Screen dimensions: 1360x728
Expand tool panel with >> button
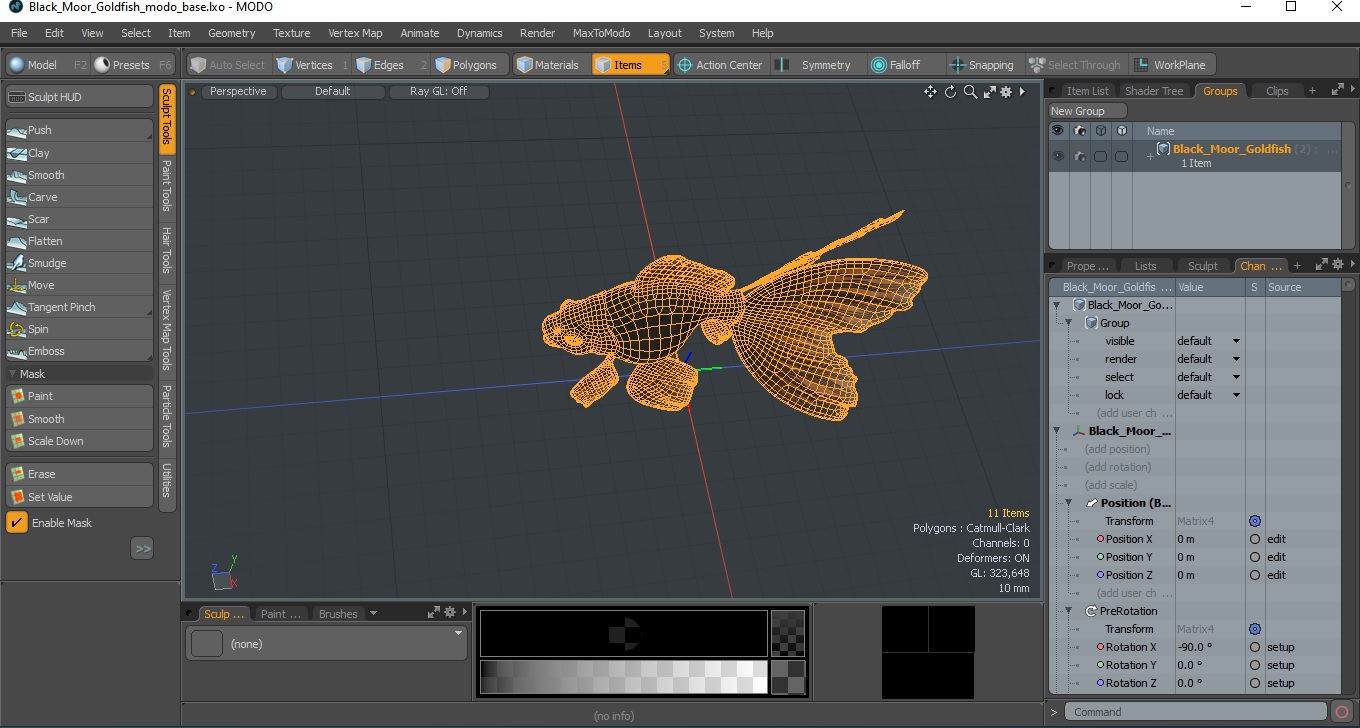click(x=142, y=548)
